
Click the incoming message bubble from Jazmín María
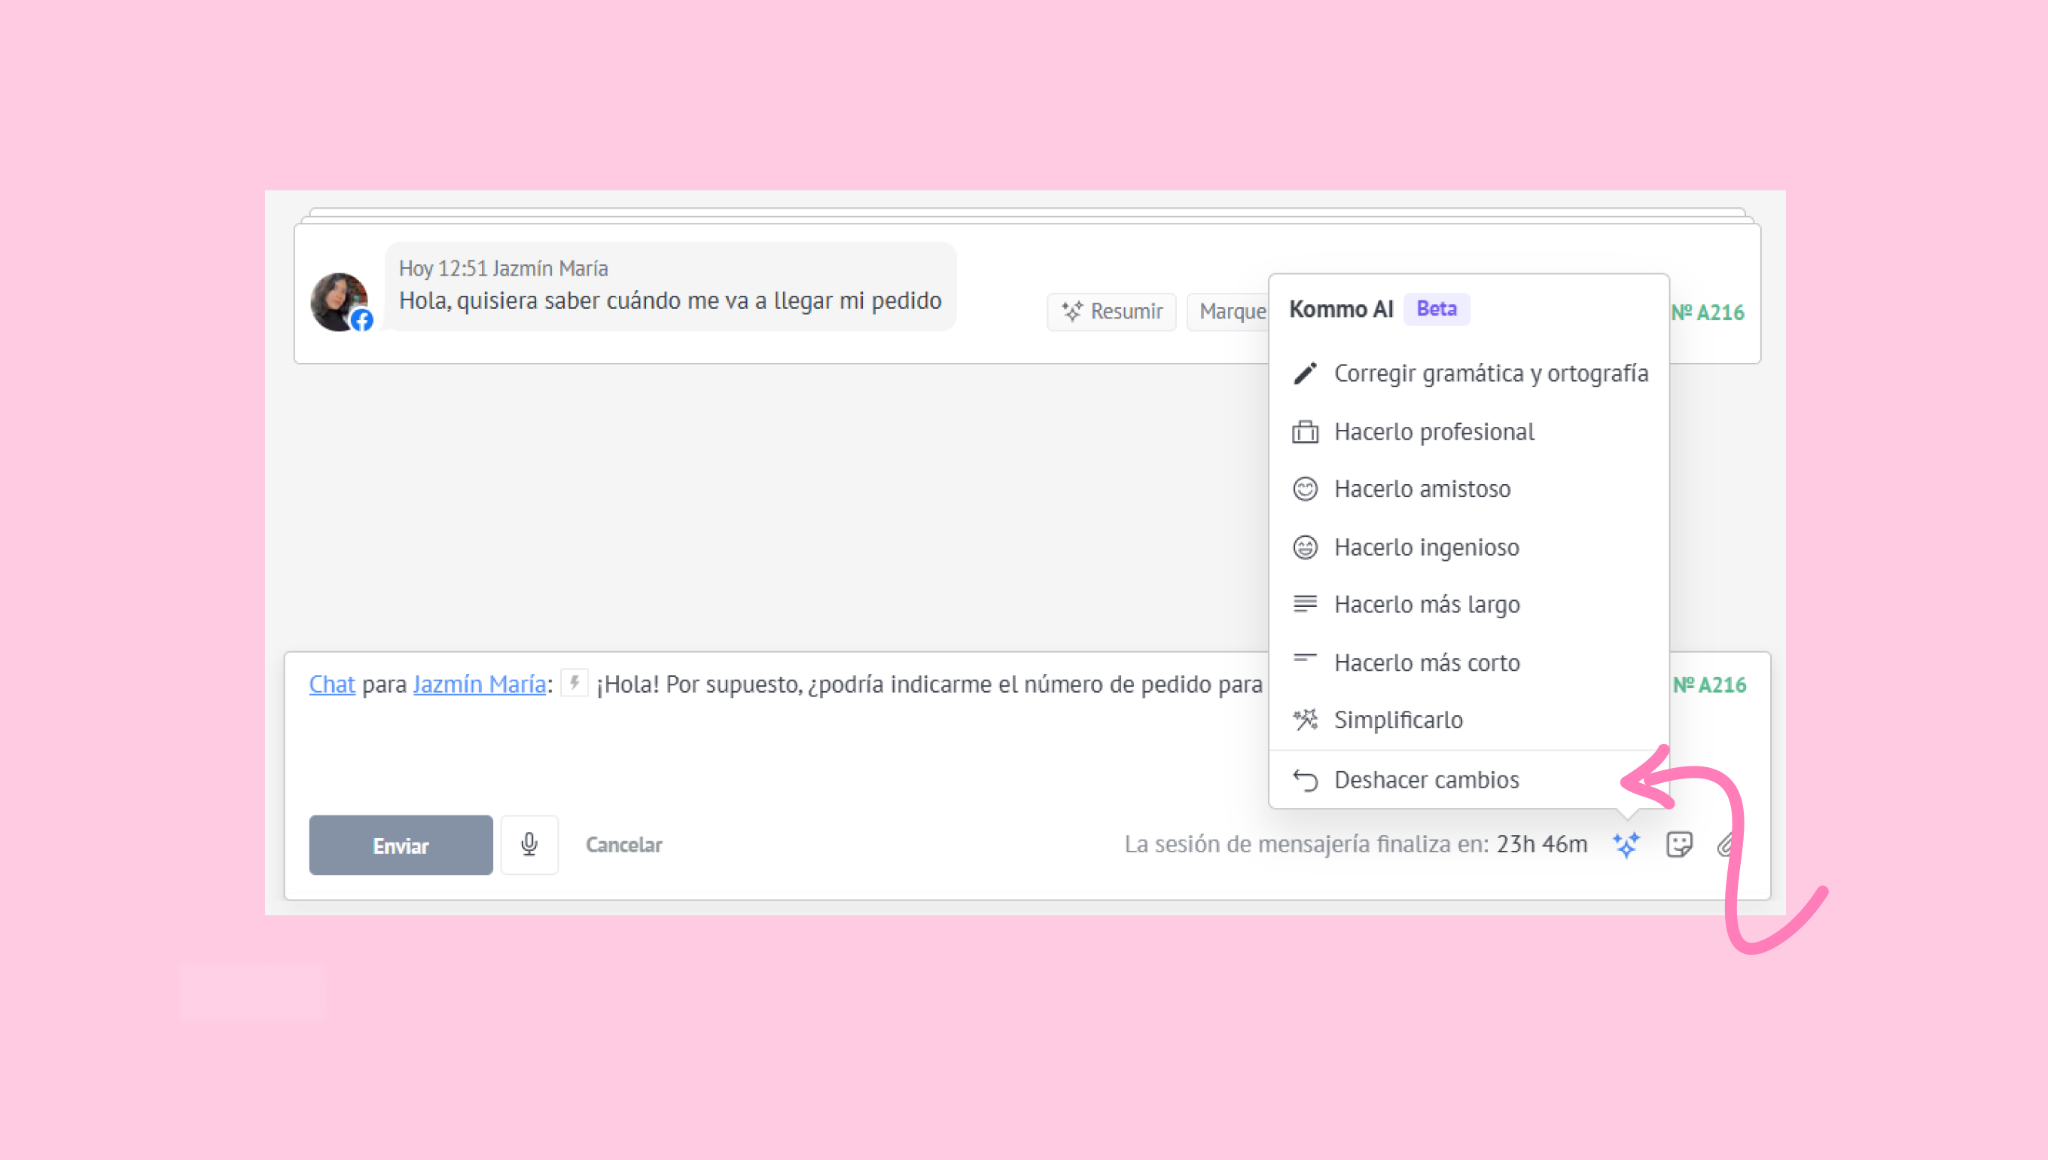[670, 286]
